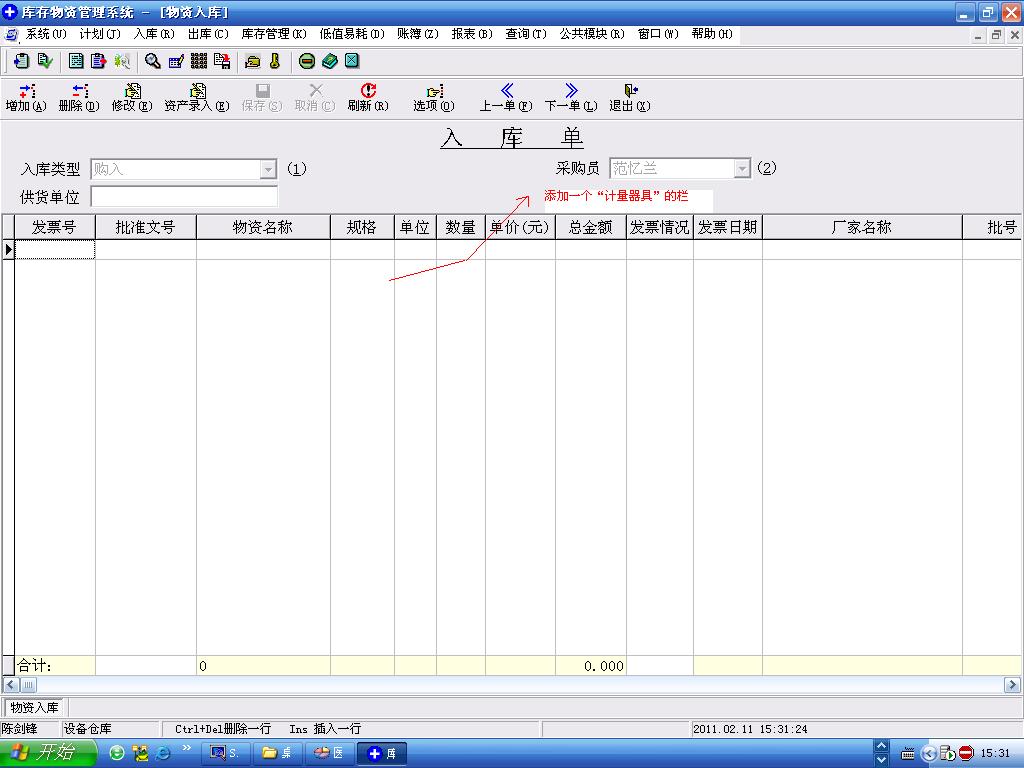Image resolution: width=1024 pixels, height=768 pixels.
Task: Switch to the 库 taskbar application button
Action: pyautogui.click(x=382, y=754)
